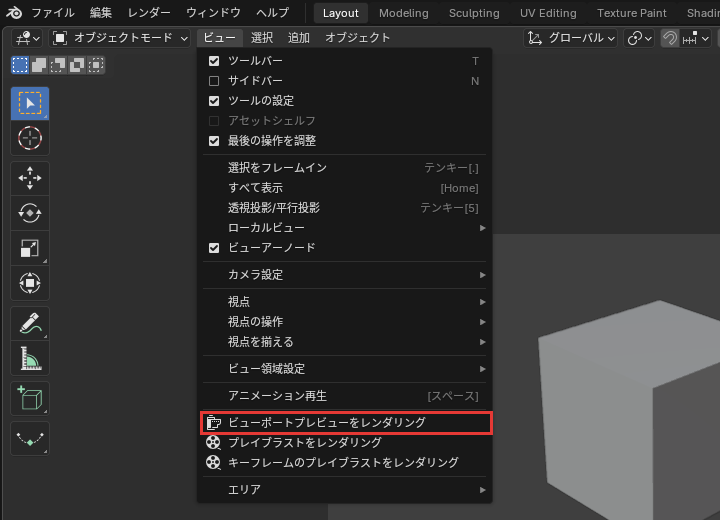Toggle the snapping magnet icon

[670, 38]
